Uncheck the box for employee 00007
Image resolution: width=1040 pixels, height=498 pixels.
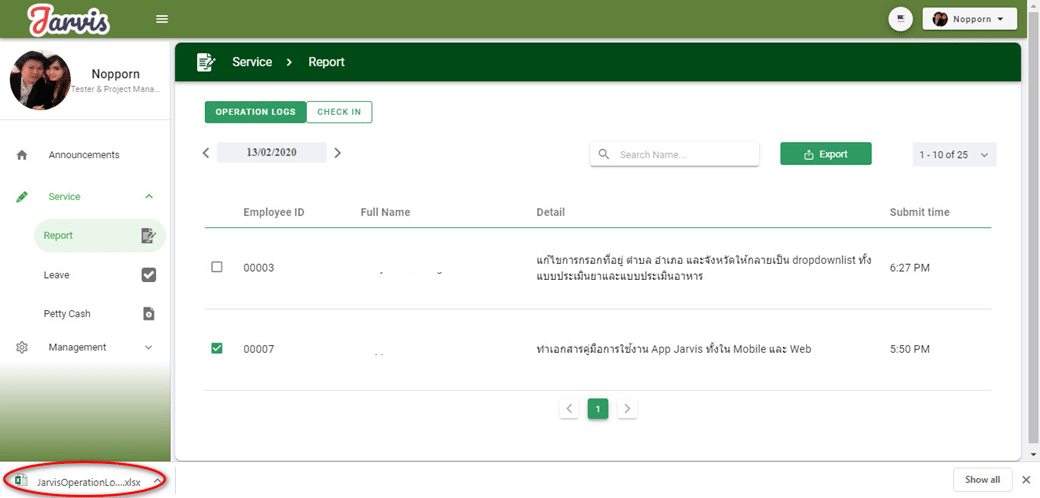coord(217,348)
